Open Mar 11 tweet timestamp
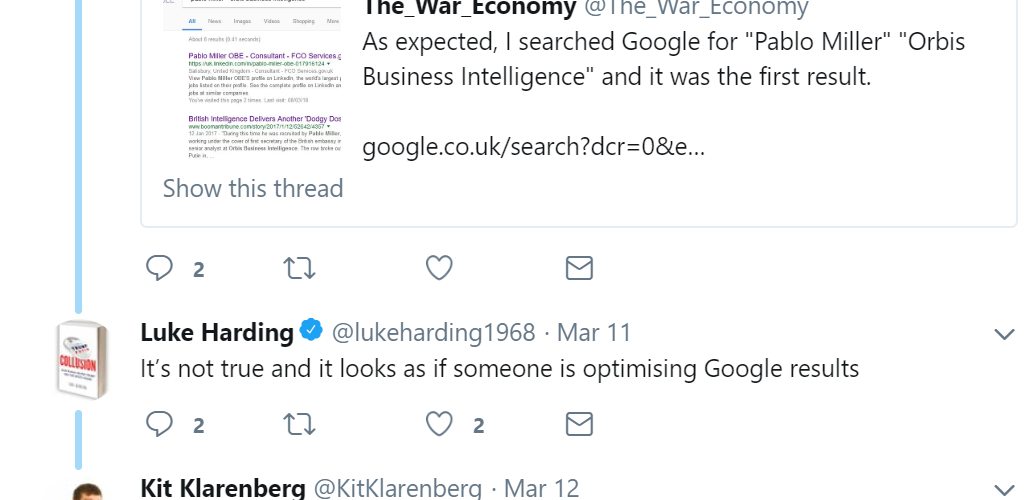The image size is (1032, 500). 594,332
